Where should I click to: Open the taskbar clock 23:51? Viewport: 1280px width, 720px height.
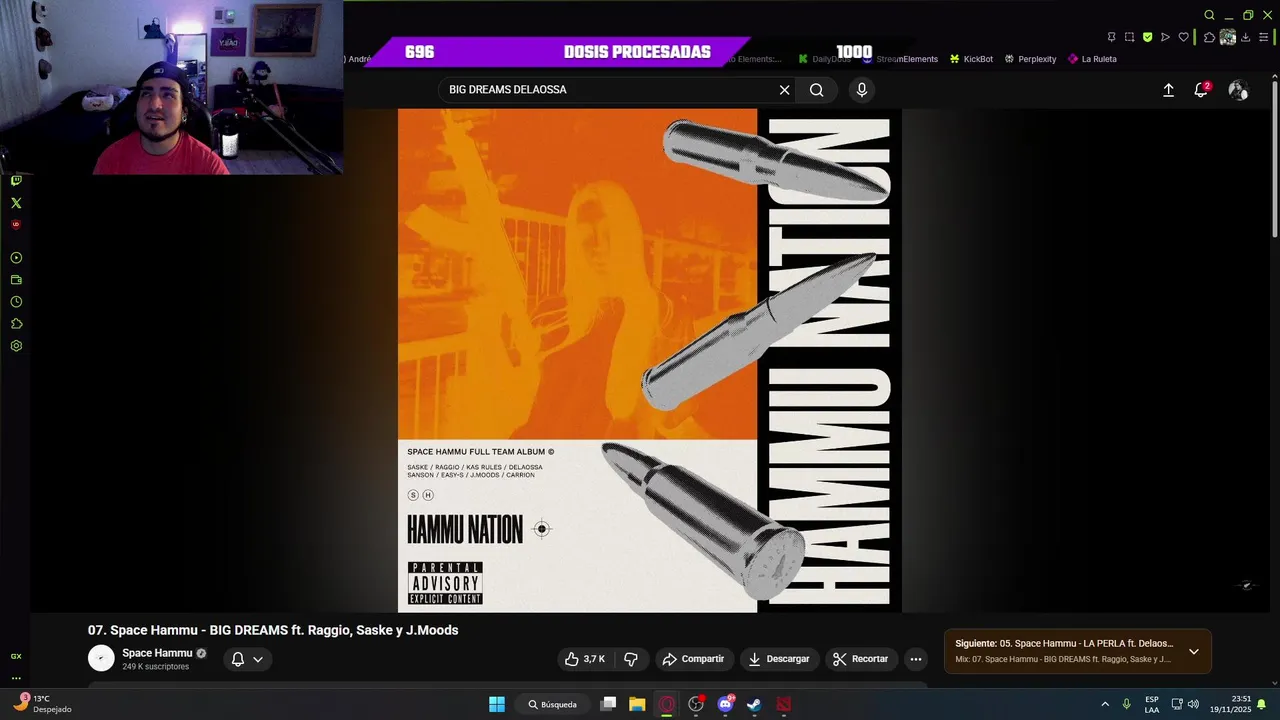click(1230, 704)
